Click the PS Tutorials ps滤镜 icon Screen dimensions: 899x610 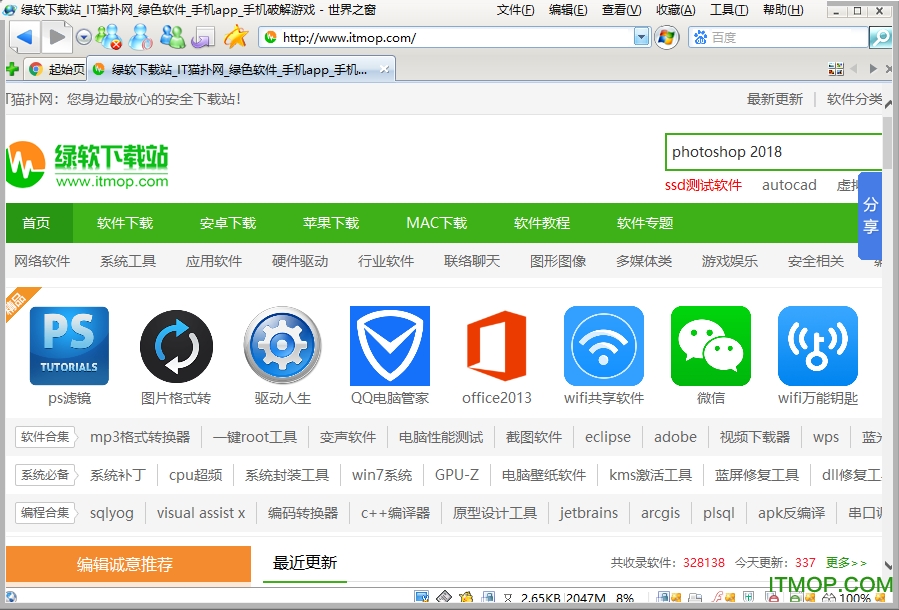tap(69, 346)
